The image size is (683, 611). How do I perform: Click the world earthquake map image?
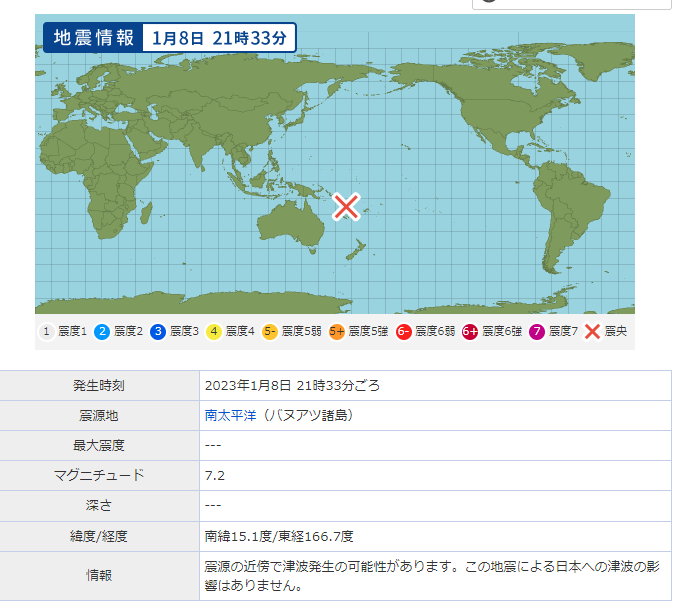(335, 164)
